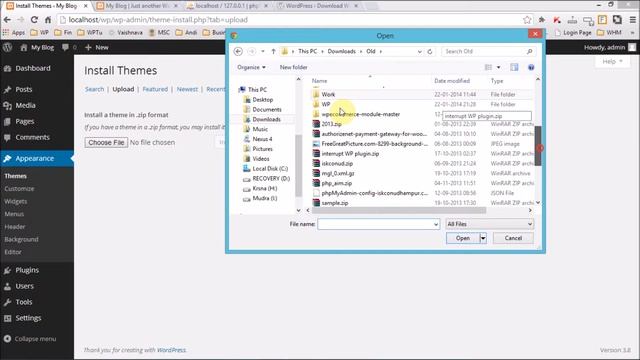
Task: Open the Apps bookmark shortcut
Action: pos(14,32)
